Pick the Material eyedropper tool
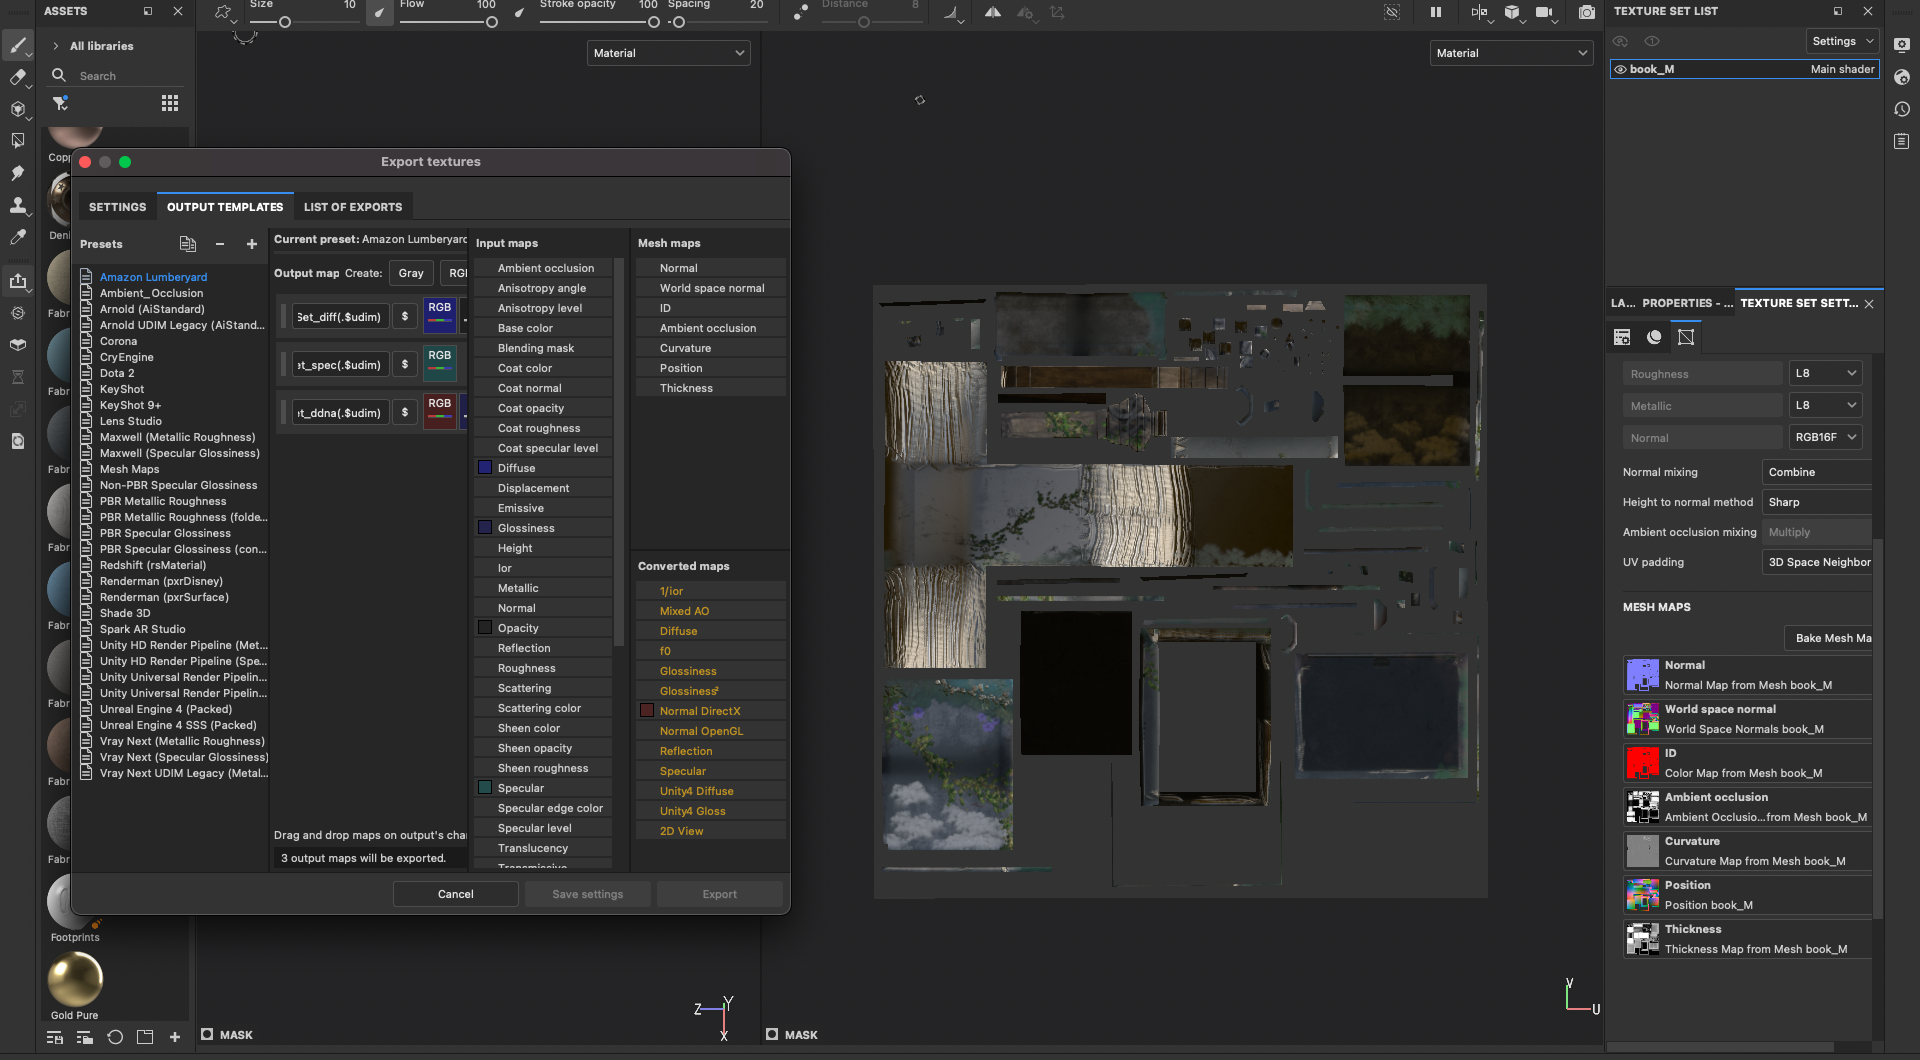The height and width of the screenshot is (1060, 1920). 17,237
